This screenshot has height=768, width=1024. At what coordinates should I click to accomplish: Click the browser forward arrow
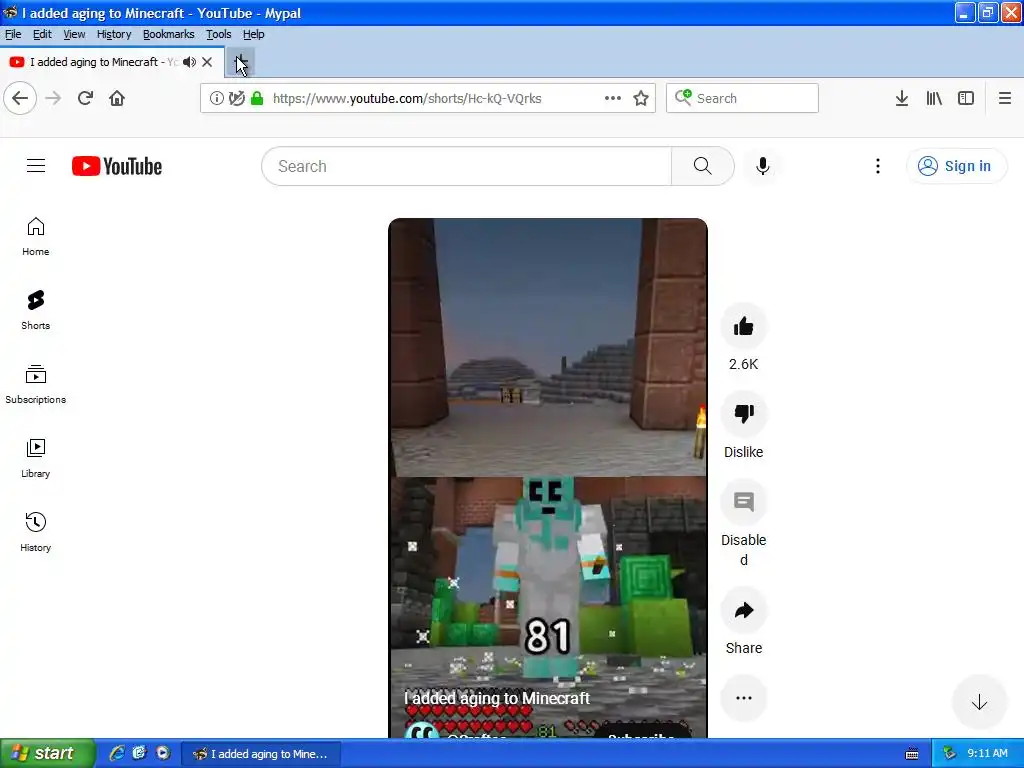[x=54, y=99]
